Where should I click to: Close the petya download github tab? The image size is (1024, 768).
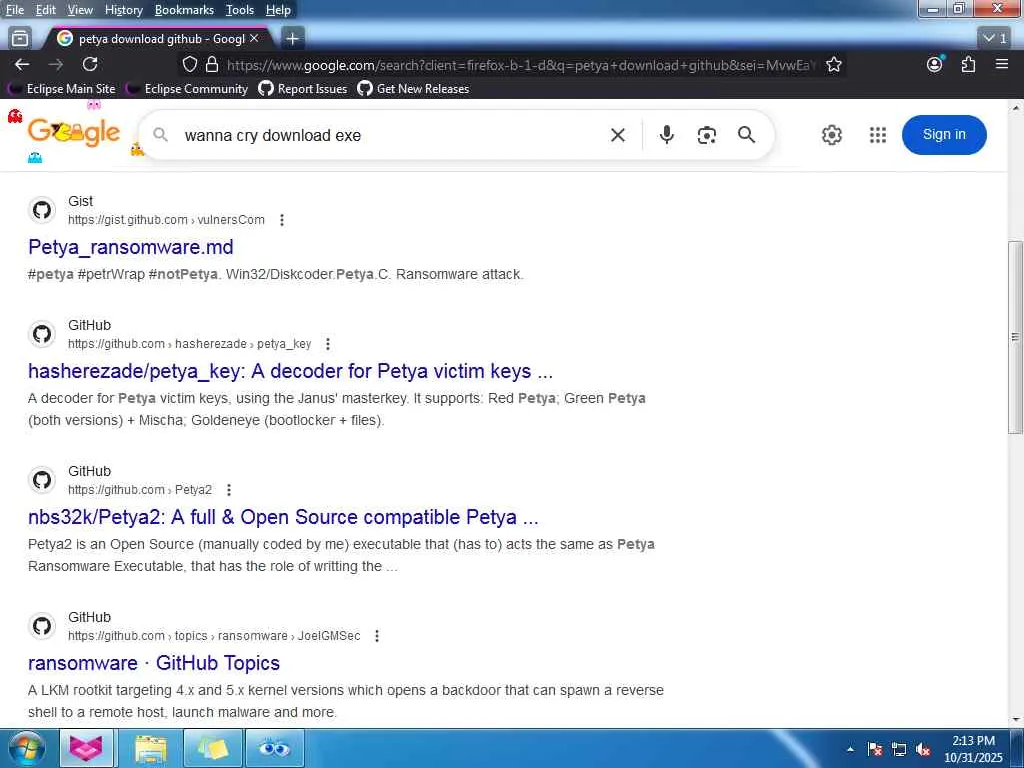click(x=254, y=39)
